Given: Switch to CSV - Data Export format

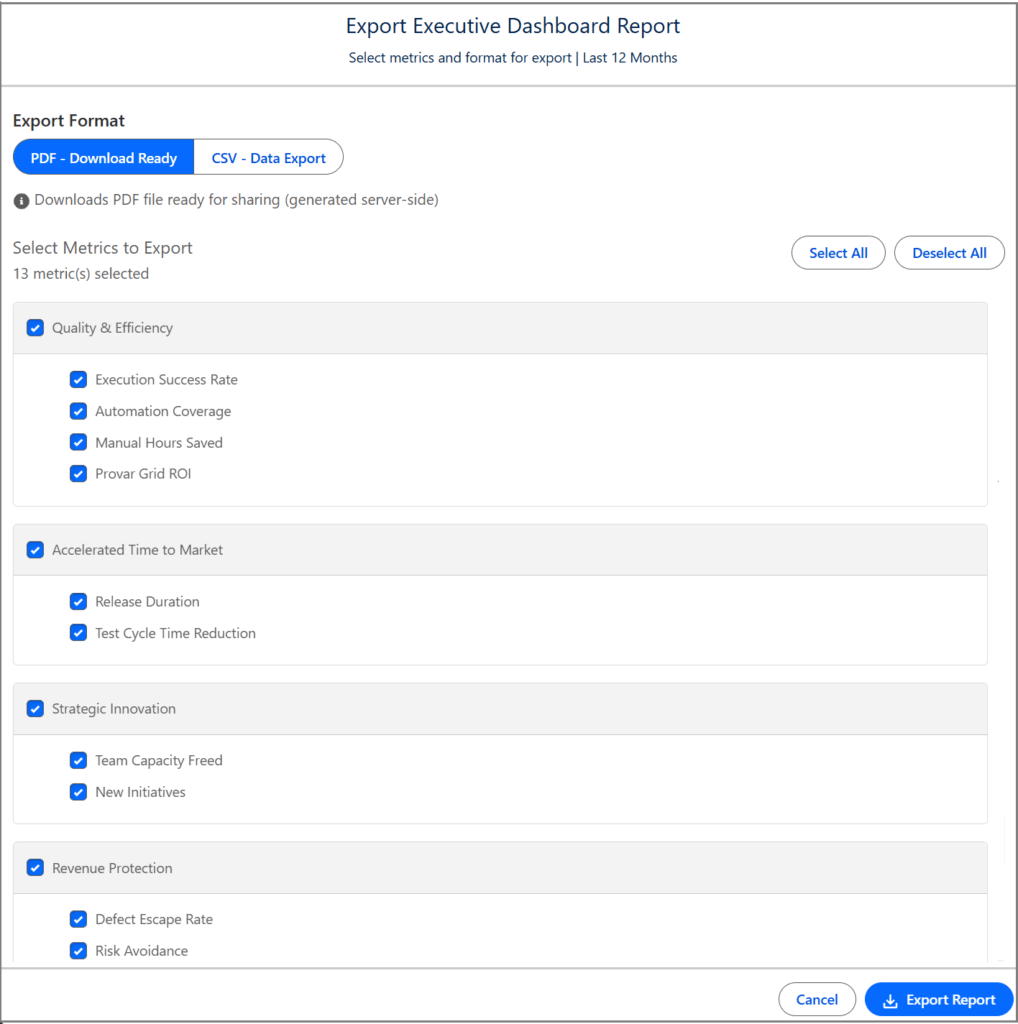Looking at the screenshot, I should pos(268,158).
